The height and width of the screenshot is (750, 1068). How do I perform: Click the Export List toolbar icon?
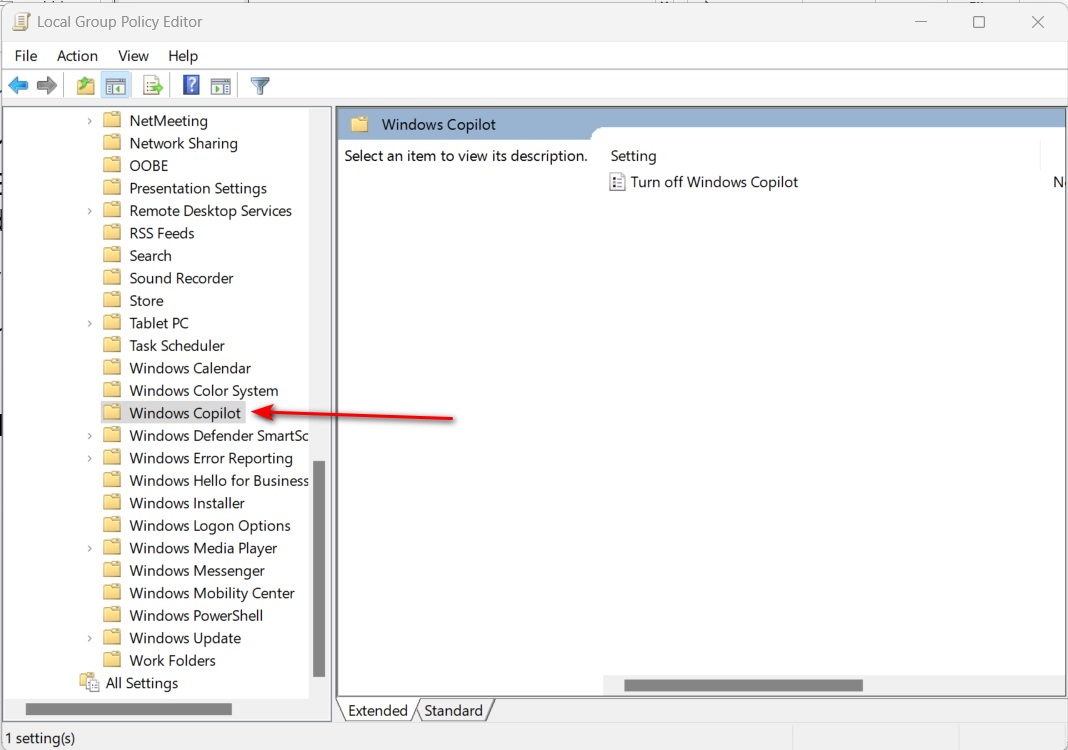[x=153, y=86]
